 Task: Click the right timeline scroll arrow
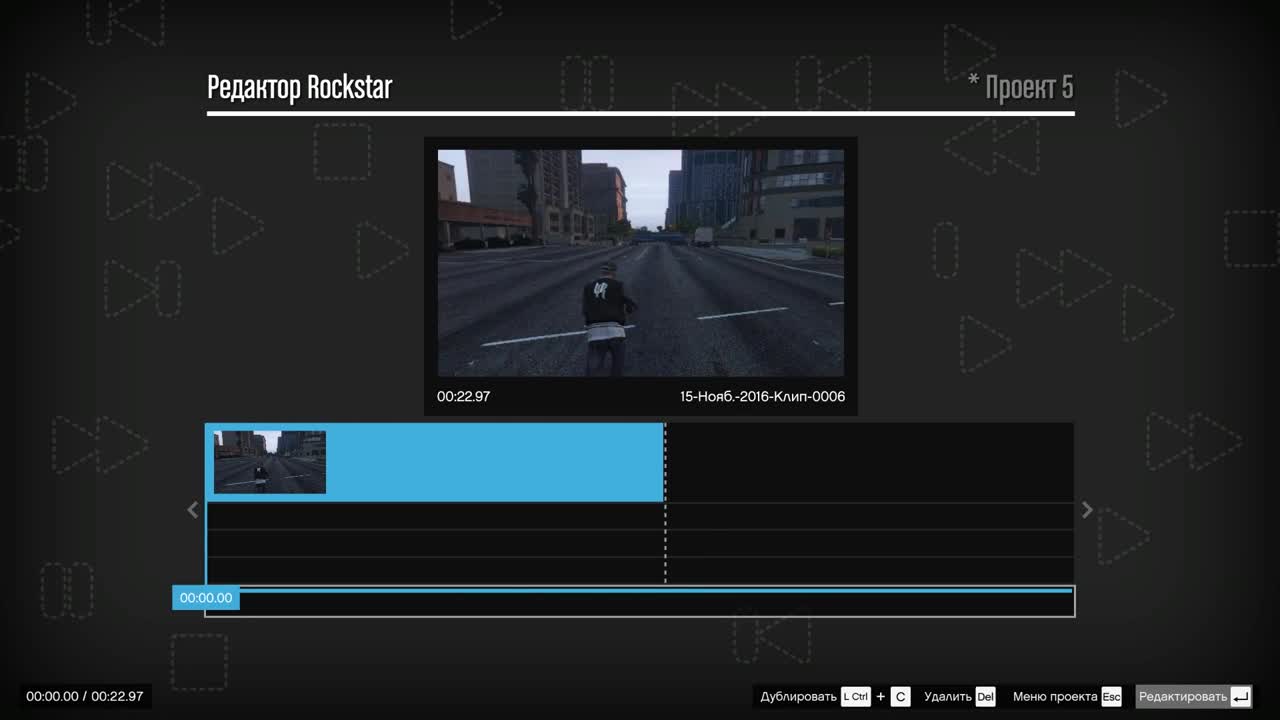(x=1087, y=510)
